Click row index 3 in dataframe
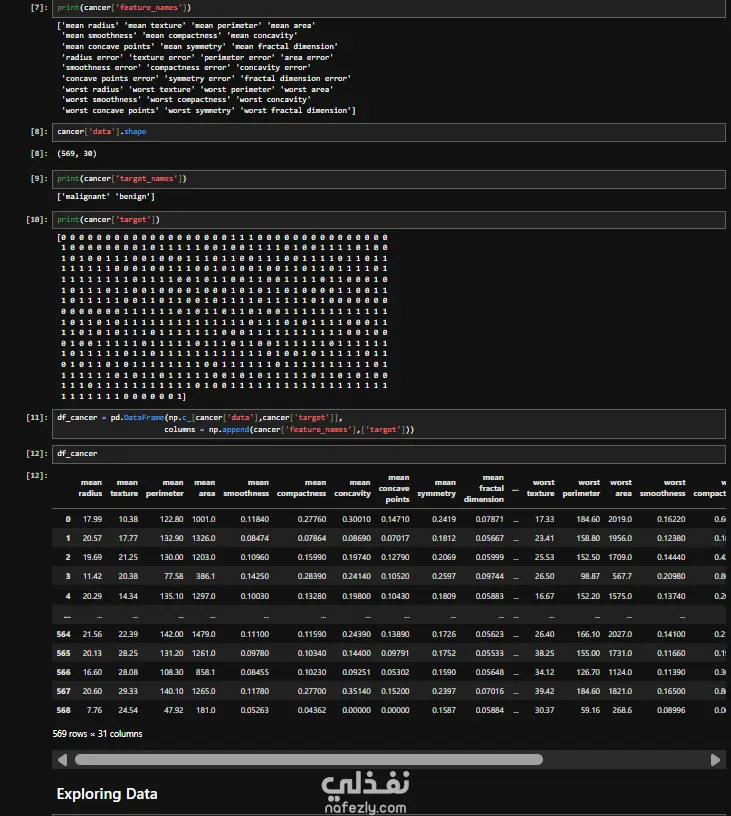731x816 pixels. (68, 576)
